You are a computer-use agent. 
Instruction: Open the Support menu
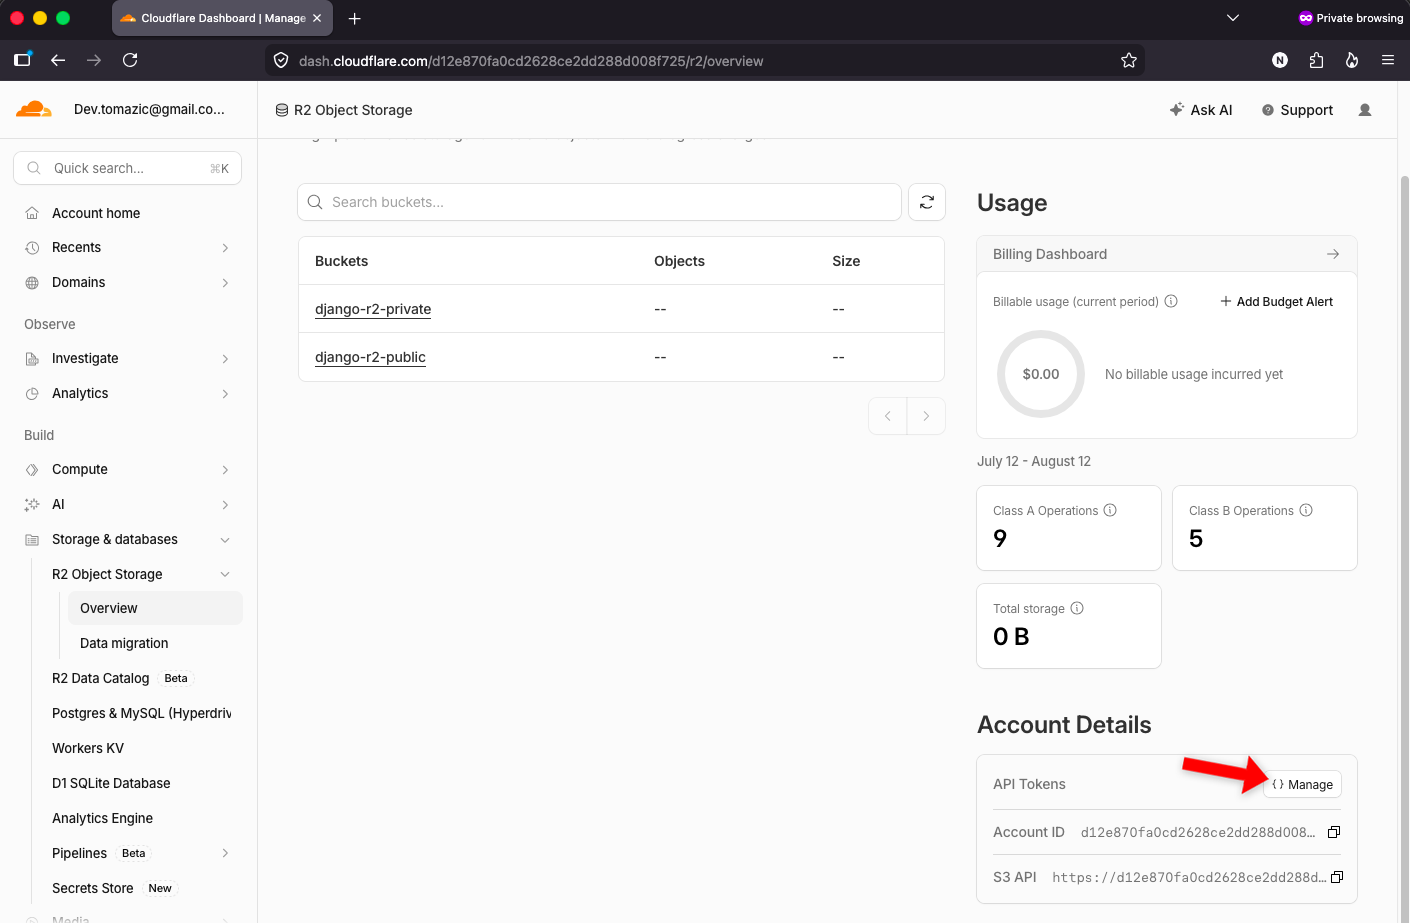tap(1297, 110)
